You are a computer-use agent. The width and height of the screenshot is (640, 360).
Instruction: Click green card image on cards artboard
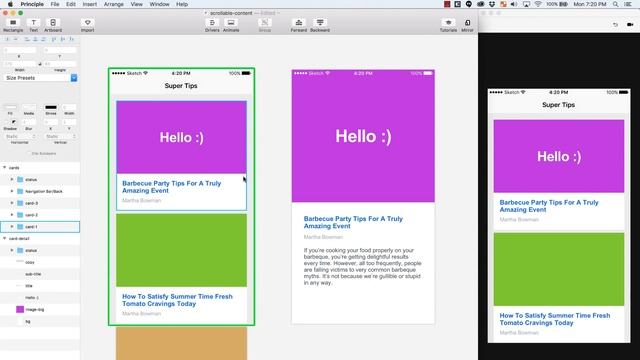(182, 250)
